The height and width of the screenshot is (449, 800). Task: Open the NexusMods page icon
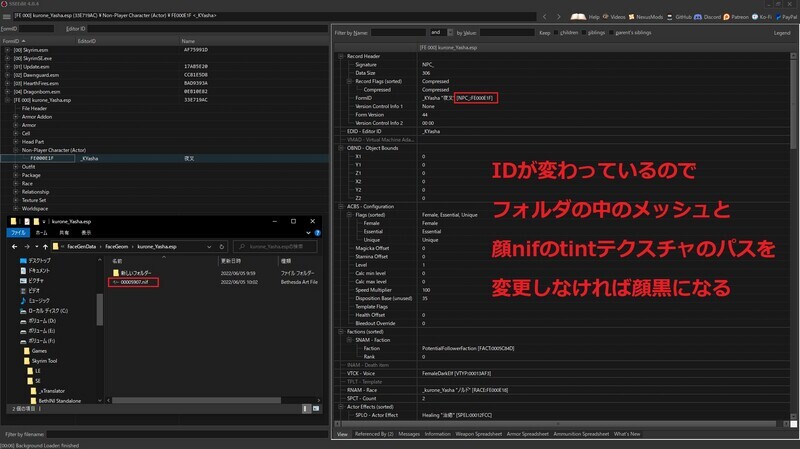pyautogui.click(x=632, y=17)
